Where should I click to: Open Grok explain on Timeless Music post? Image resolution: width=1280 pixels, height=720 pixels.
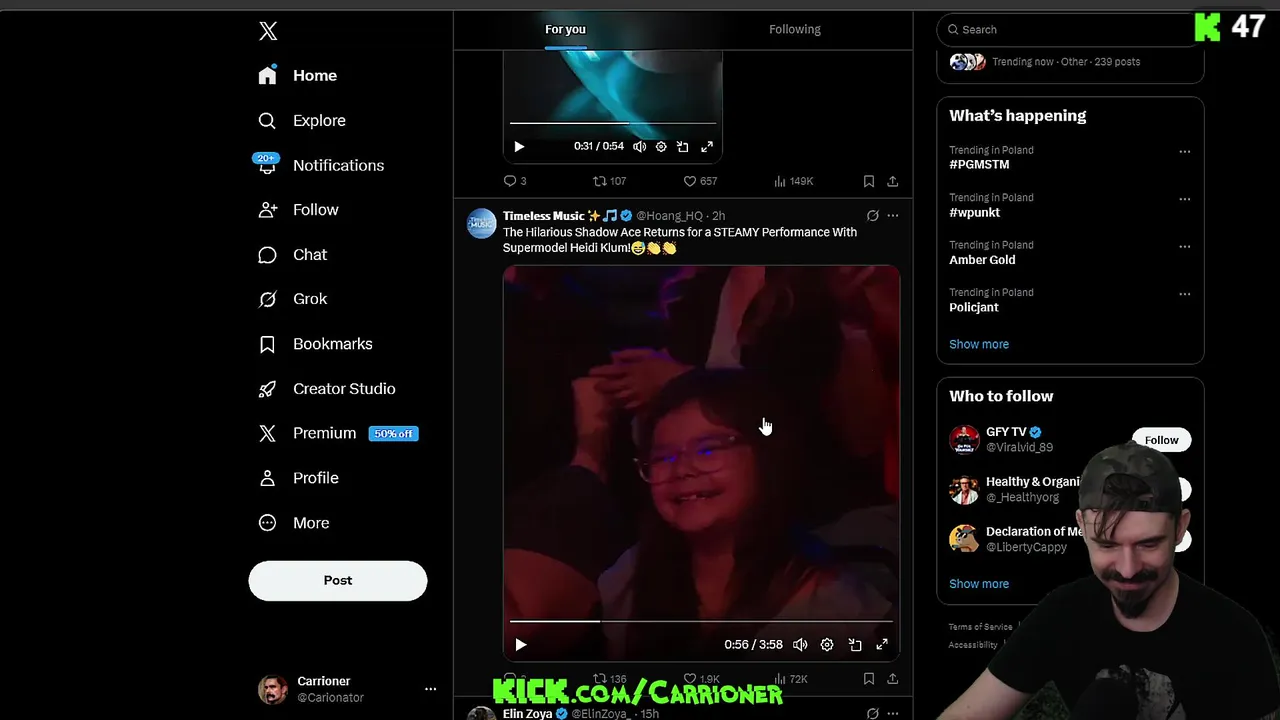[x=873, y=215]
